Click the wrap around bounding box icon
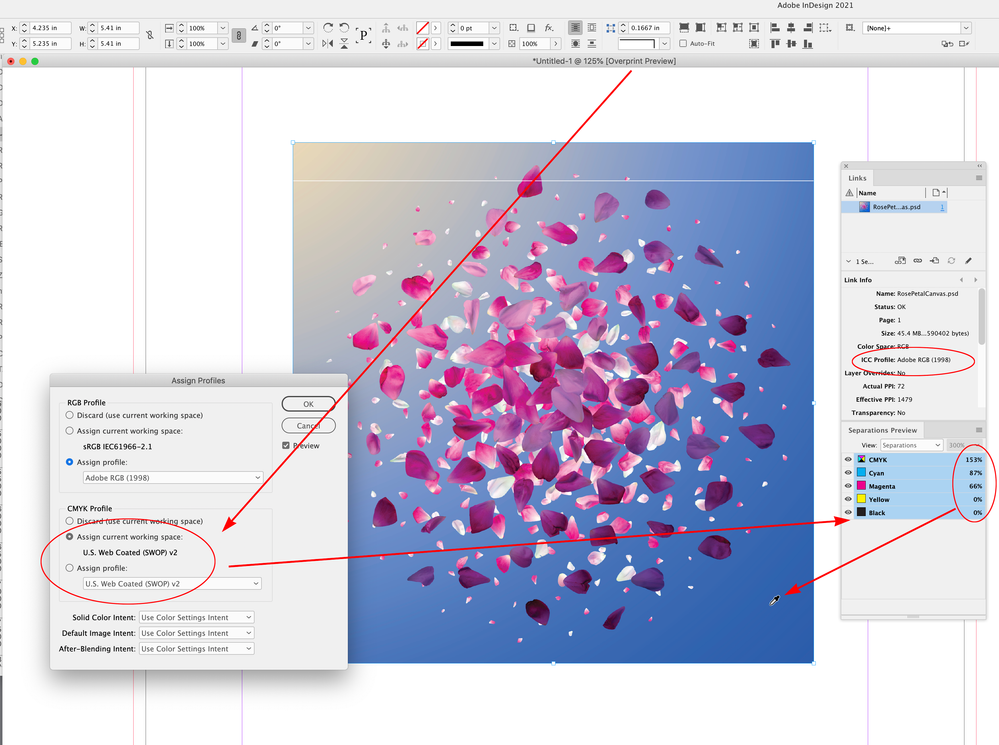999x745 pixels. tap(592, 27)
